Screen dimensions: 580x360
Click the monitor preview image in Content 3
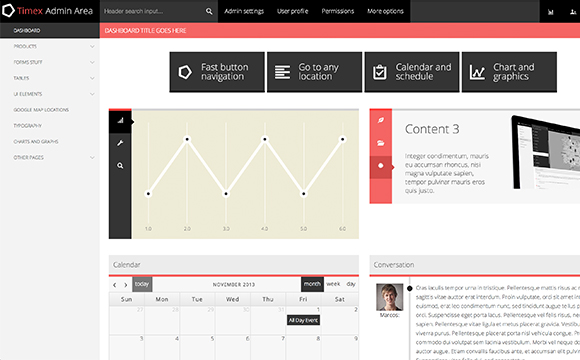546,152
